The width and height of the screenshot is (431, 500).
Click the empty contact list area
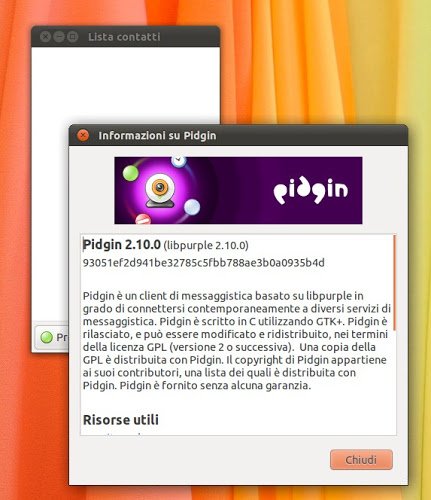125,83
